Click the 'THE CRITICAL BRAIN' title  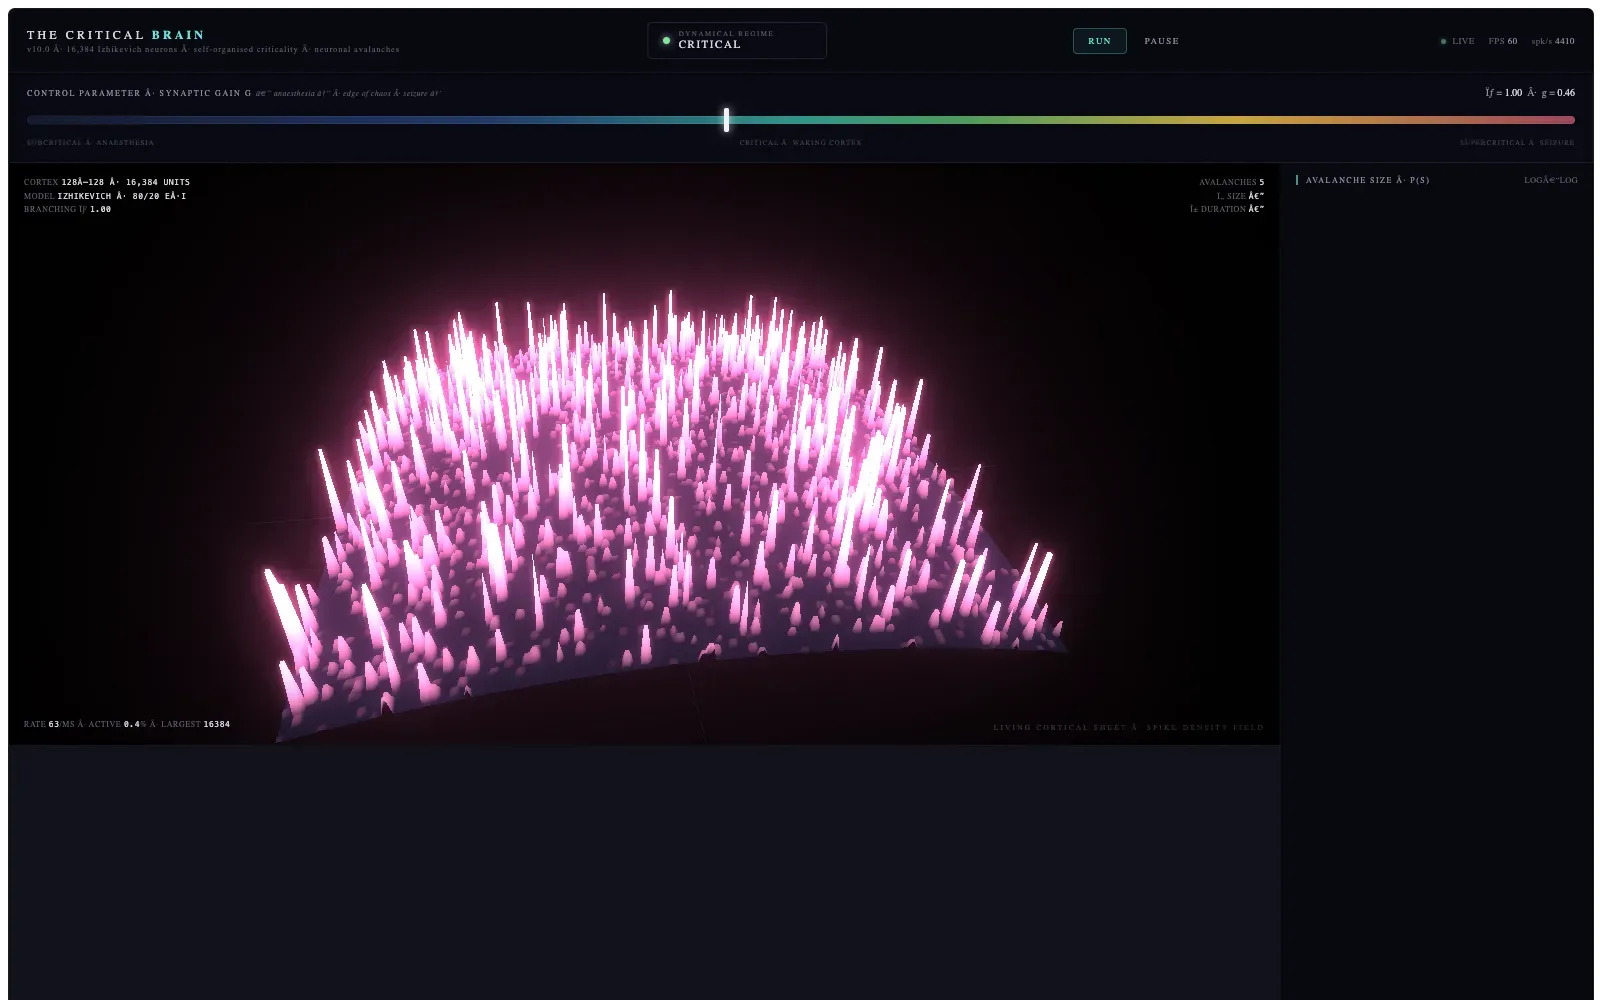pyautogui.click(x=116, y=35)
